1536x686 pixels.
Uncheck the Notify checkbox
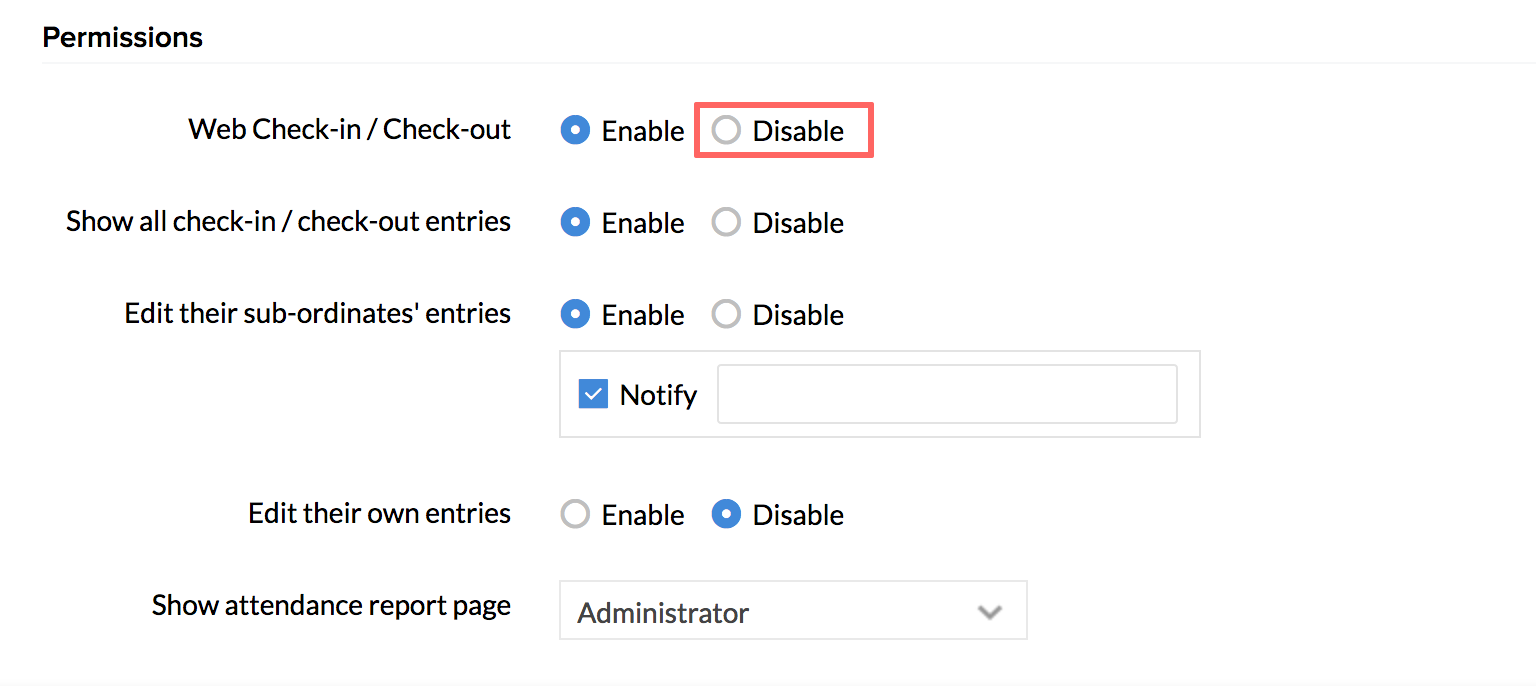click(x=593, y=395)
